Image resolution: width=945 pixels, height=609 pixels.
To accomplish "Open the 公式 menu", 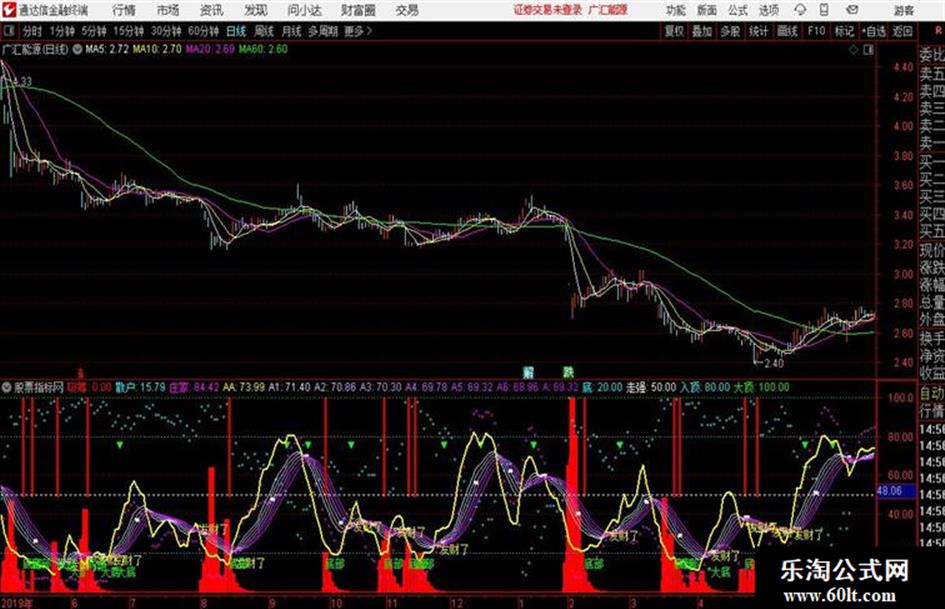I will pyautogui.click(x=737, y=10).
